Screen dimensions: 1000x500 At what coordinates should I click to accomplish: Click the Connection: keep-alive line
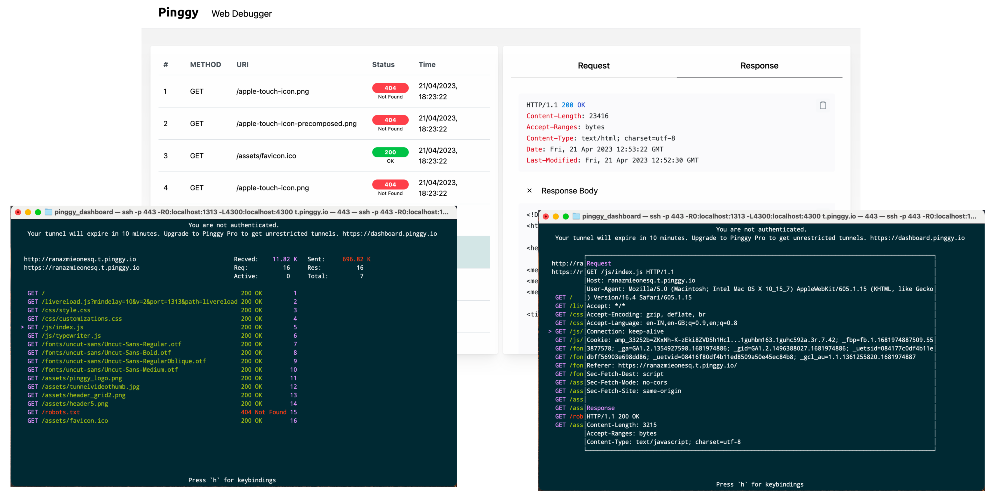coord(625,332)
